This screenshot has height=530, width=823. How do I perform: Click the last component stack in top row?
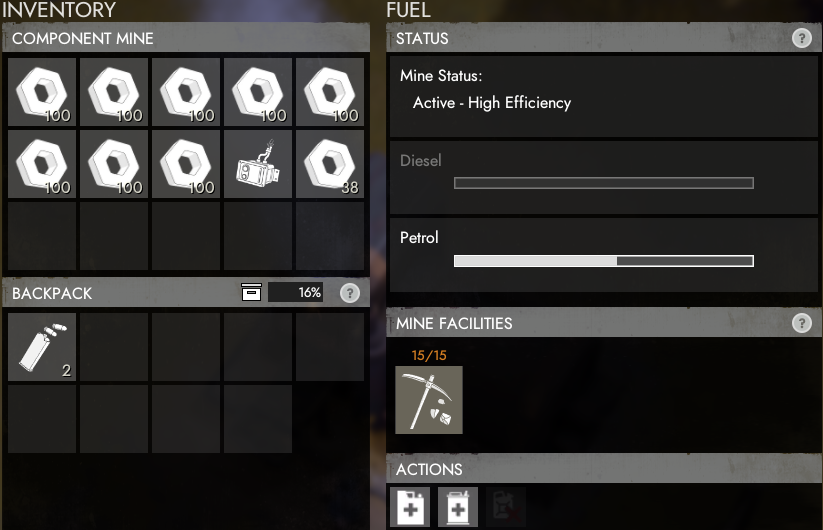click(x=330, y=92)
